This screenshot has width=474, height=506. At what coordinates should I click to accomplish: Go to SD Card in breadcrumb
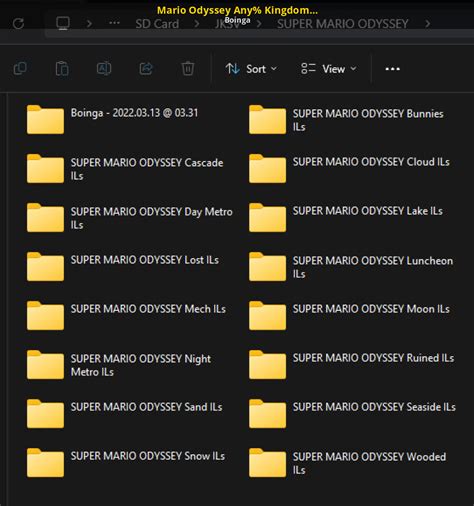click(x=157, y=24)
